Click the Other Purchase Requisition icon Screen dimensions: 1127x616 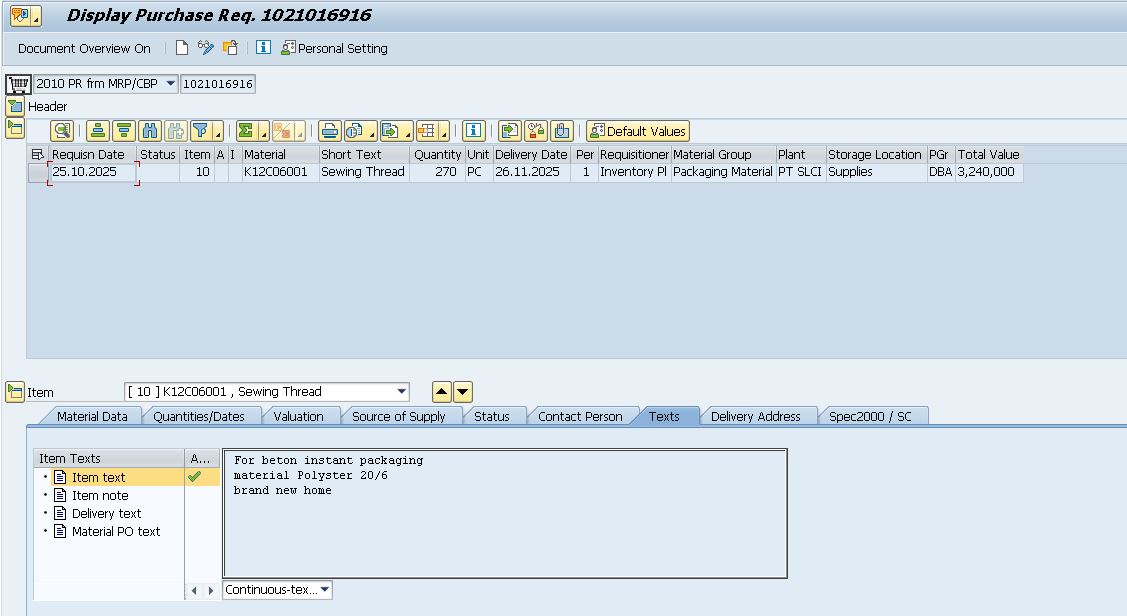tap(230, 48)
